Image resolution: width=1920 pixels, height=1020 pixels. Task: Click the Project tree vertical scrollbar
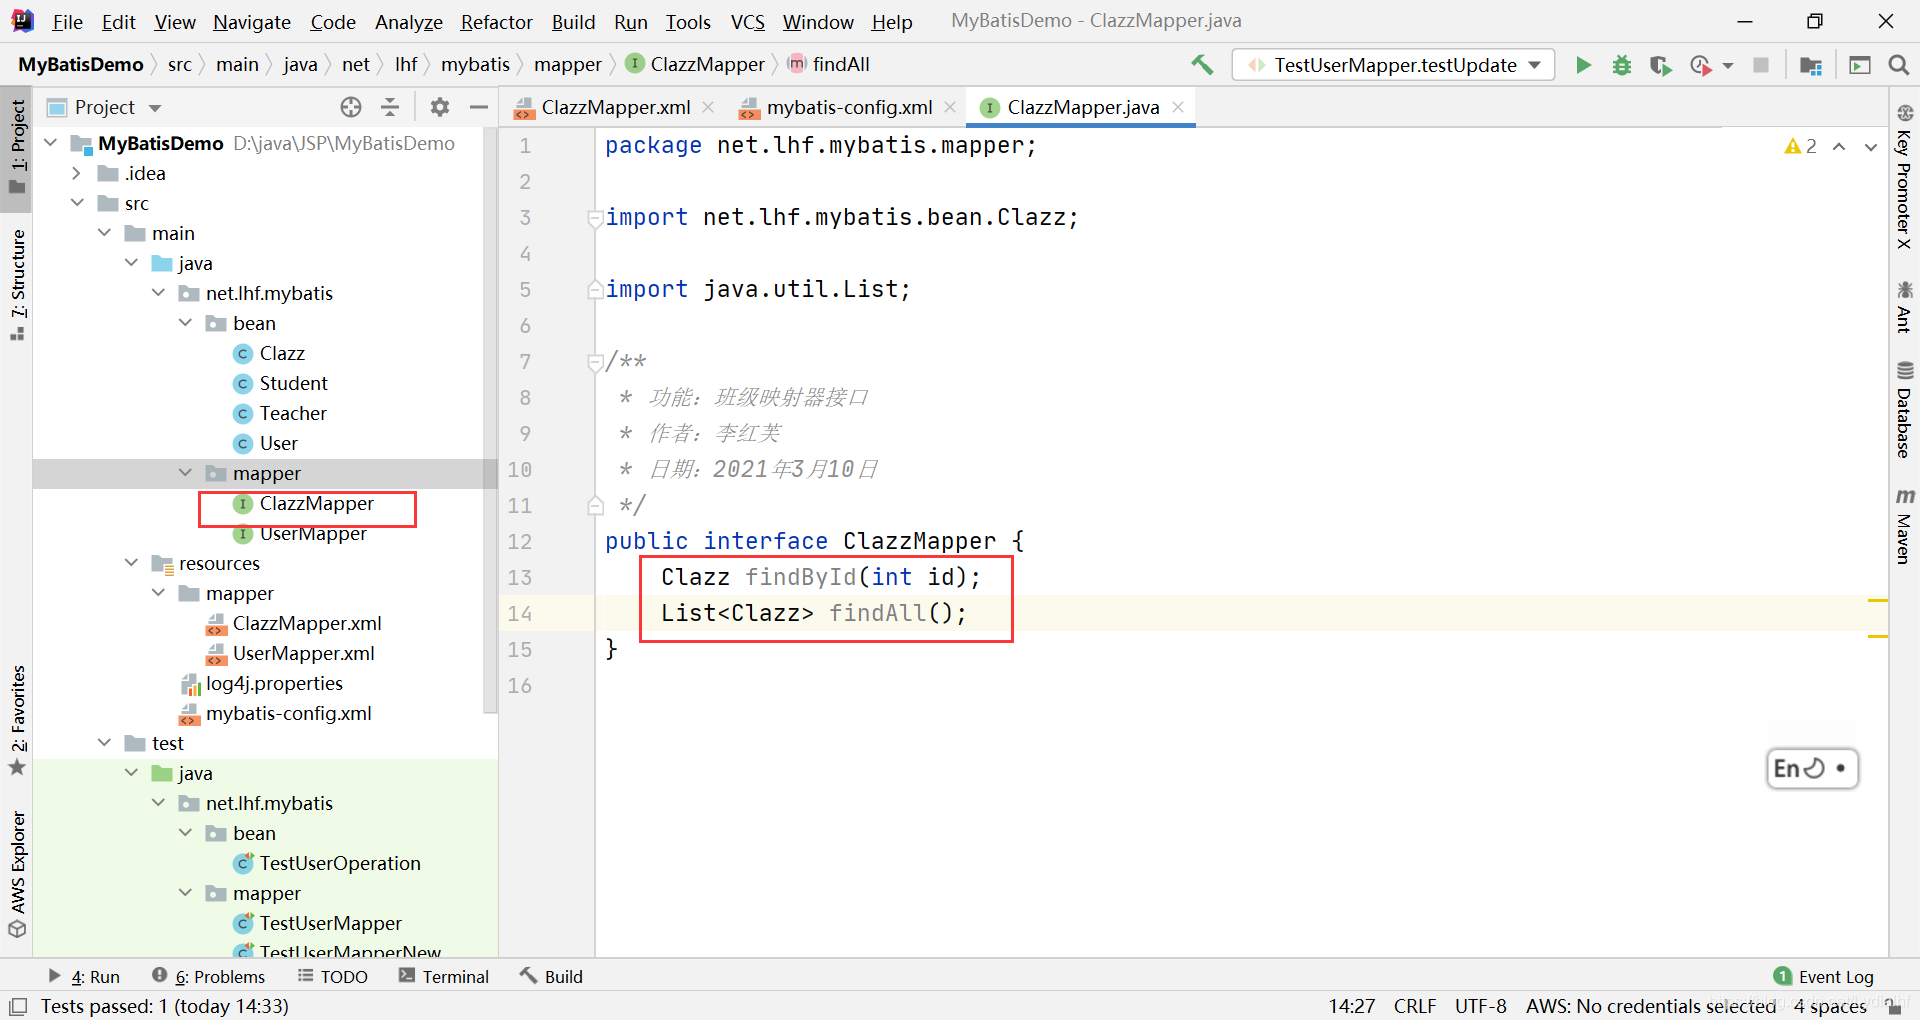(490, 420)
